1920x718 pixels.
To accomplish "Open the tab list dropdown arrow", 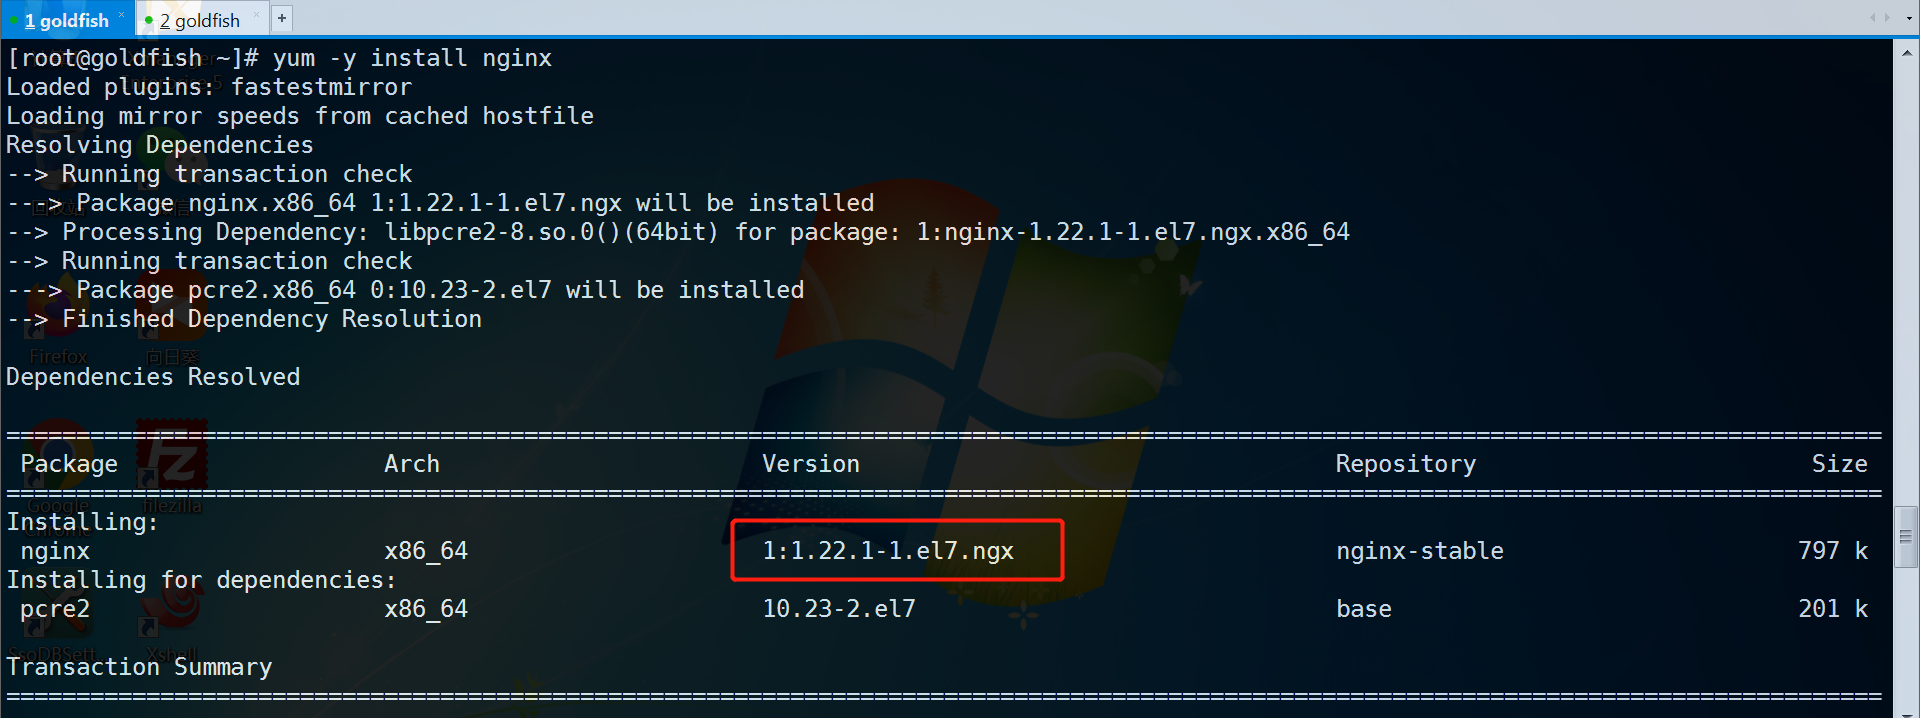I will coord(1909,18).
